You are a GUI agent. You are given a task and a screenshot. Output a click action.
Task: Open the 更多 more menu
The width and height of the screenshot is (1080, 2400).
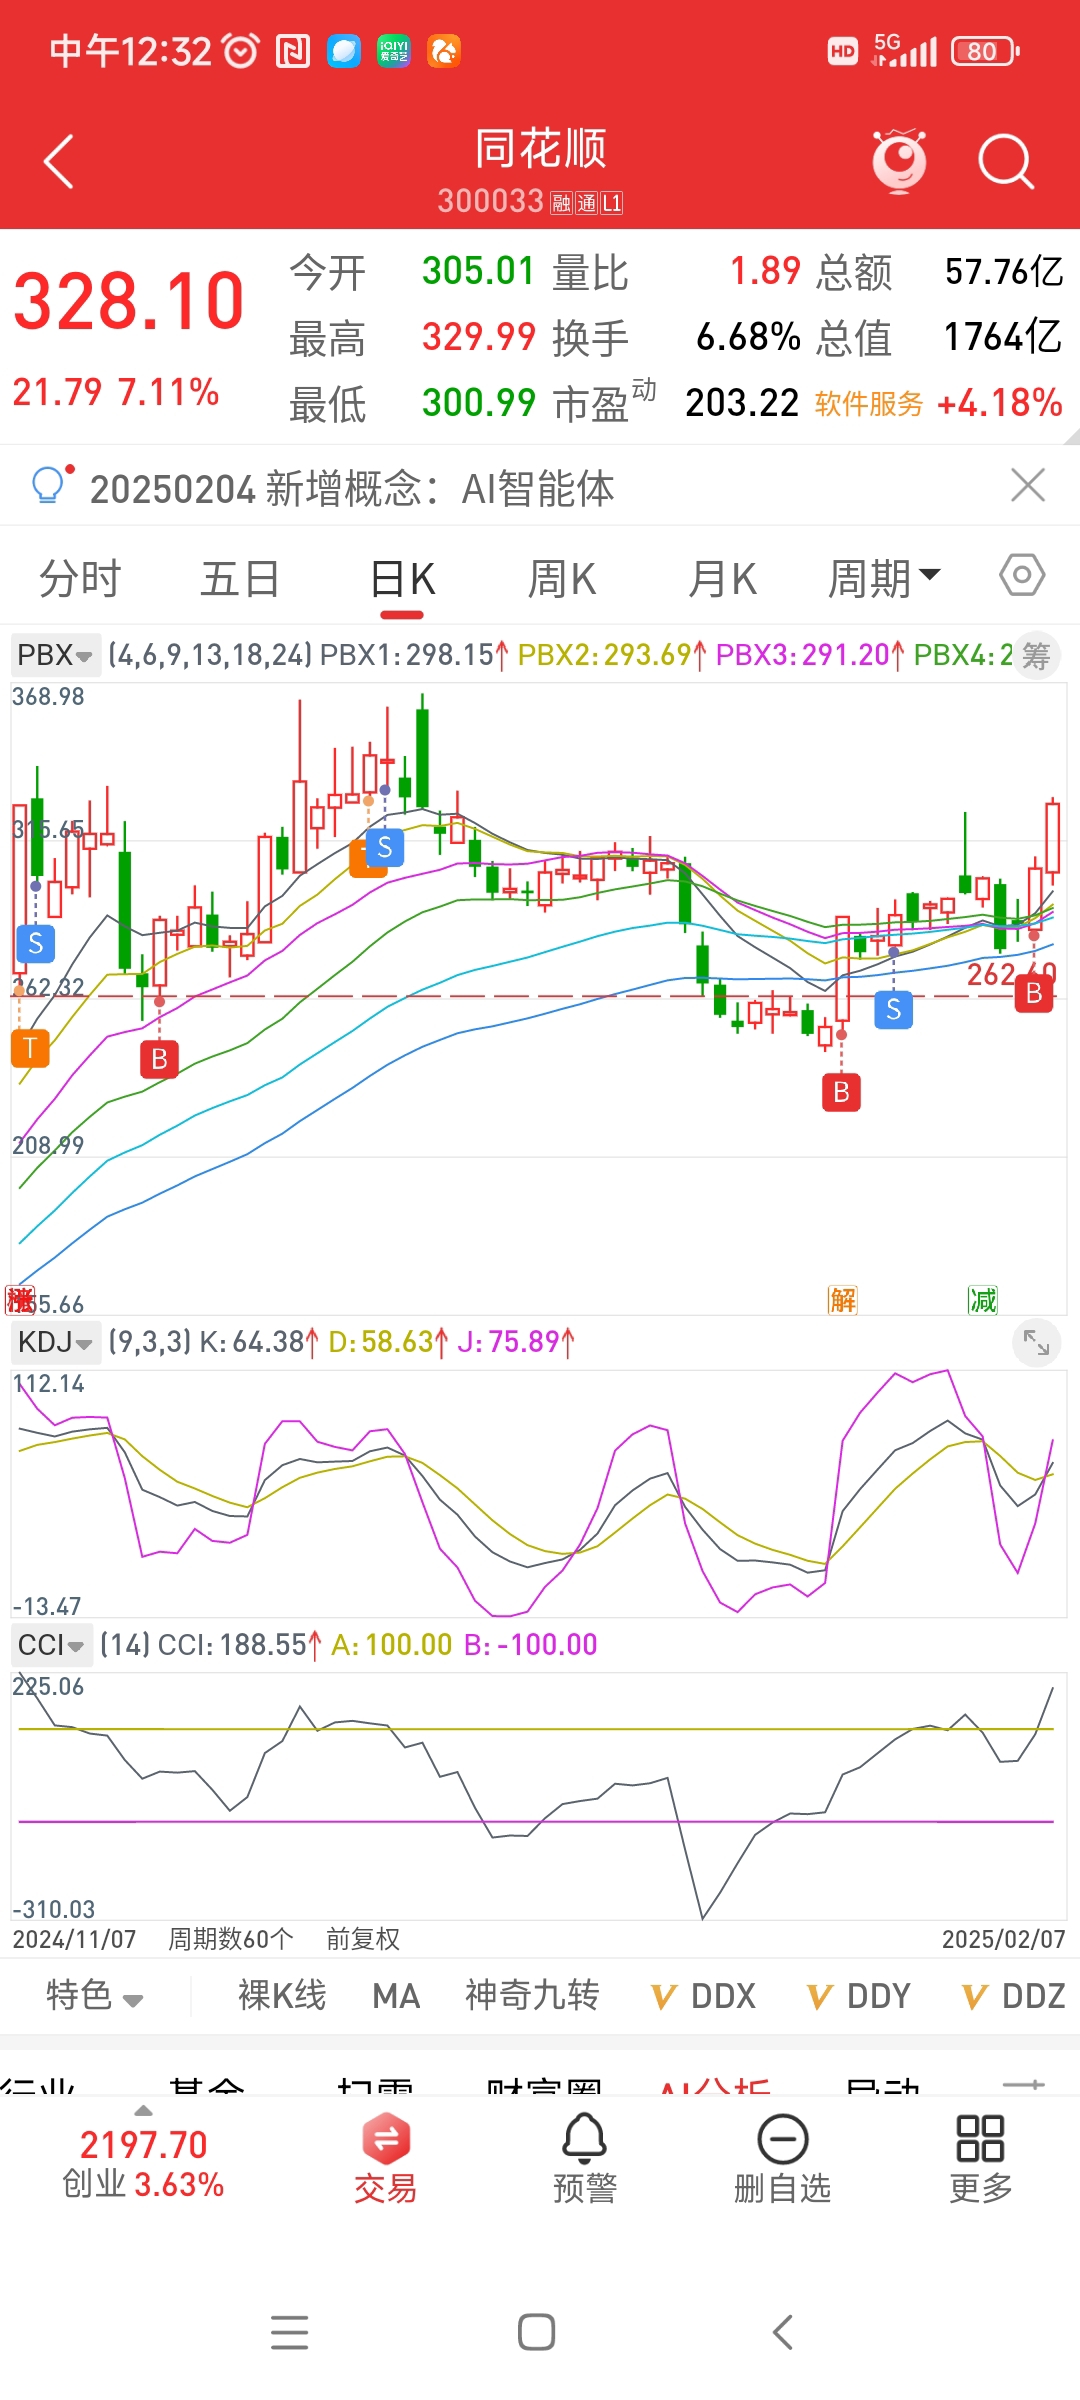coord(981,2158)
